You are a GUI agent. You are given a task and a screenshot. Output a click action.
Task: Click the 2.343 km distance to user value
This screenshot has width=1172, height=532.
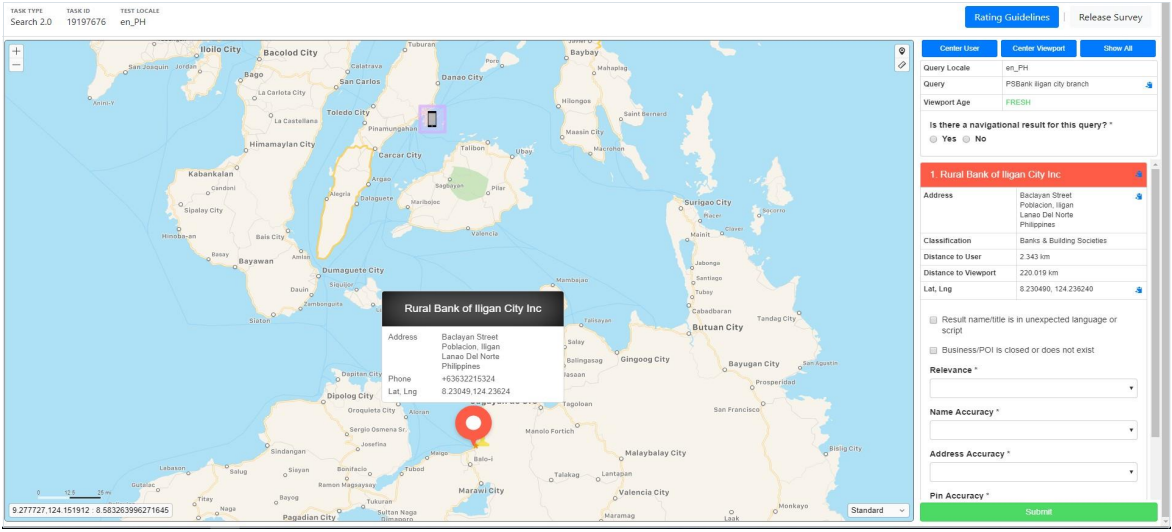[1035, 257]
